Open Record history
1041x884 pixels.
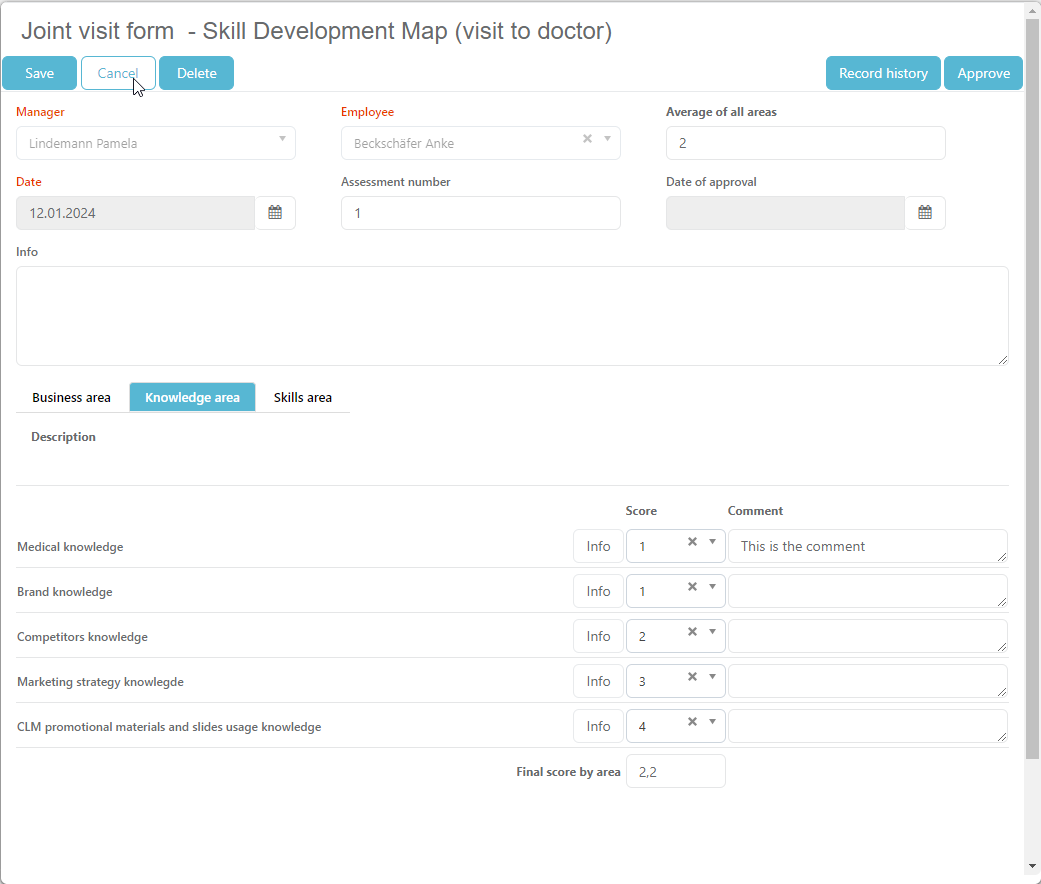pyautogui.click(x=883, y=73)
